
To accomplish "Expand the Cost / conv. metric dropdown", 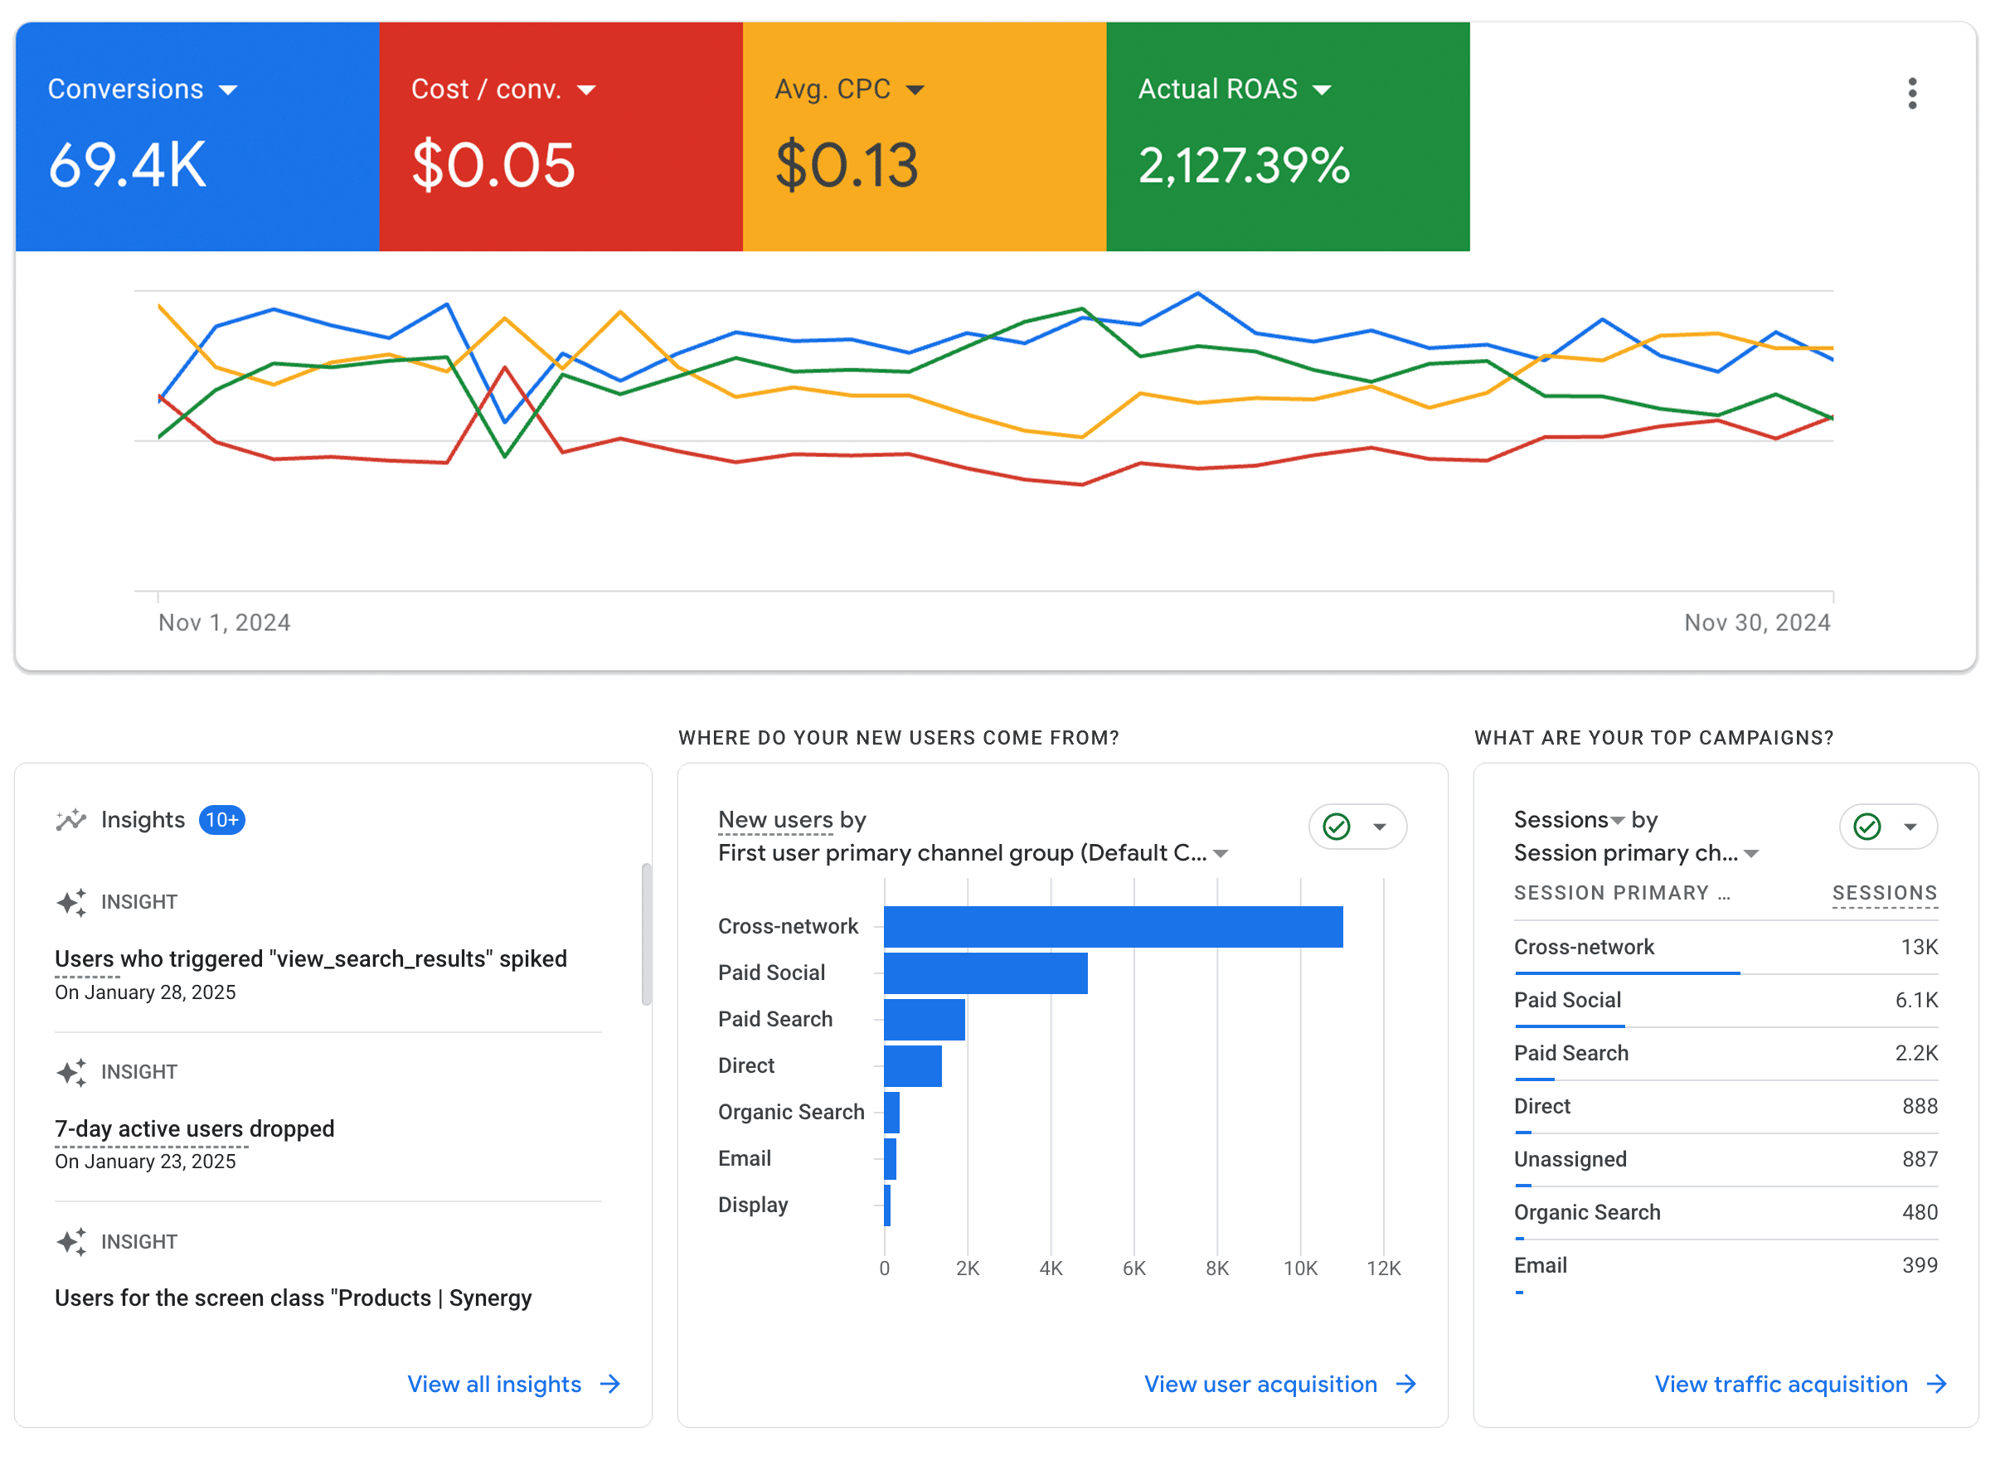I will pyautogui.click(x=587, y=90).
